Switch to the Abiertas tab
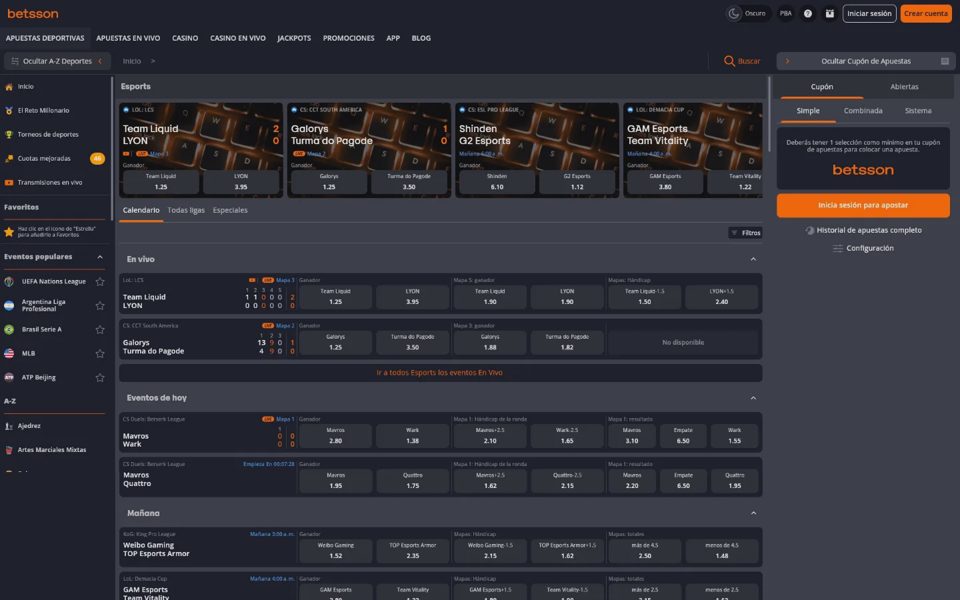The image size is (960, 600). tap(904, 87)
